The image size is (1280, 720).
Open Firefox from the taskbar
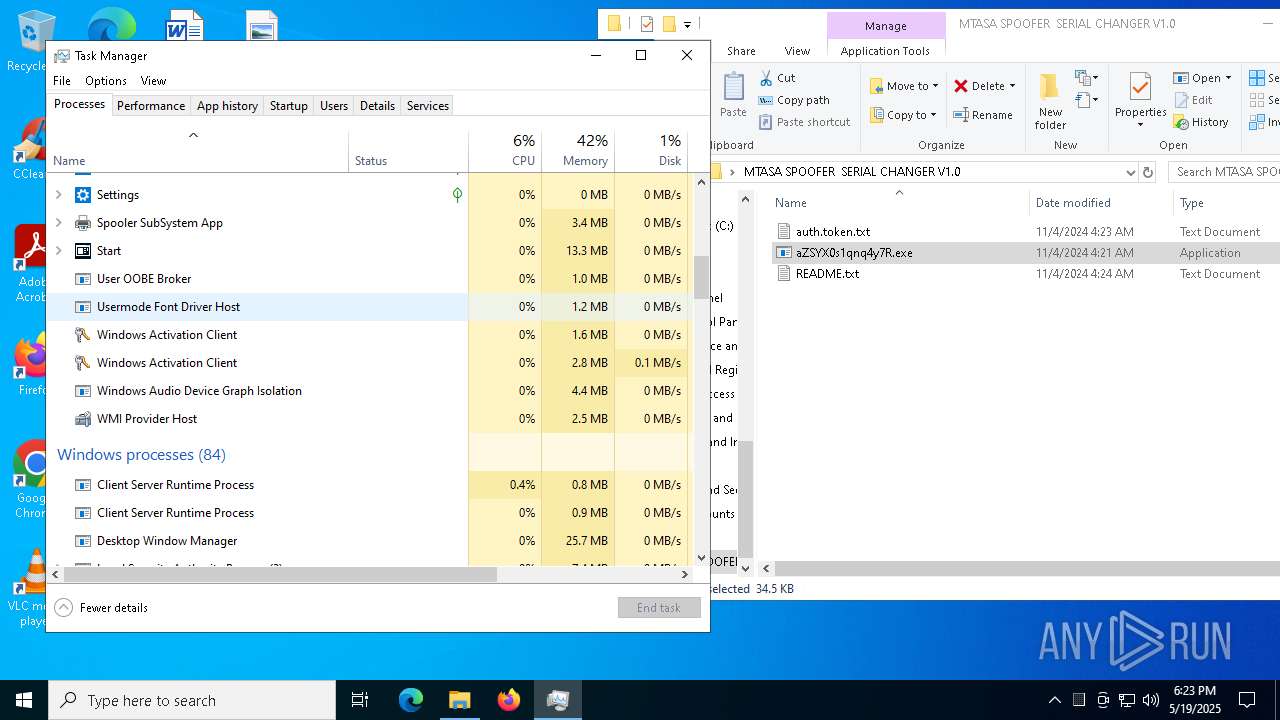pyautogui.click(x=508, y=700)
